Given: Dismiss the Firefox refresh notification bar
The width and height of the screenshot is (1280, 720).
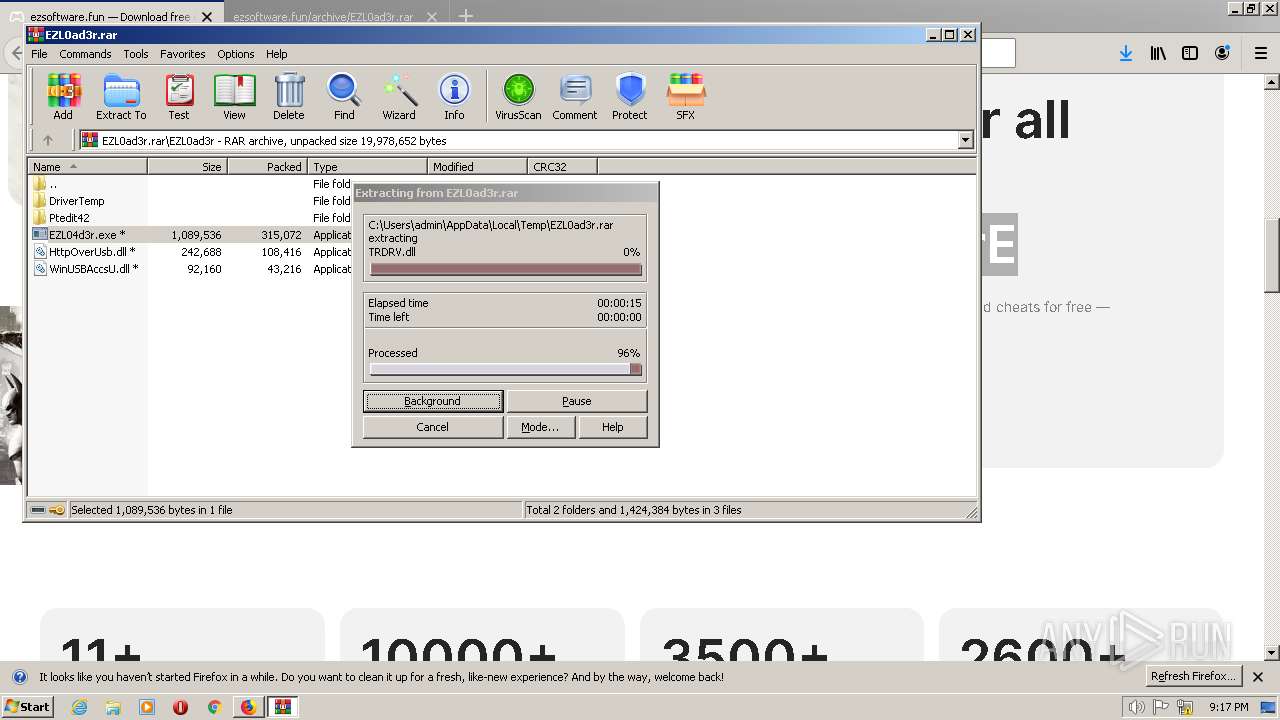Looking at the screenshot, I should pos(1258,677).
